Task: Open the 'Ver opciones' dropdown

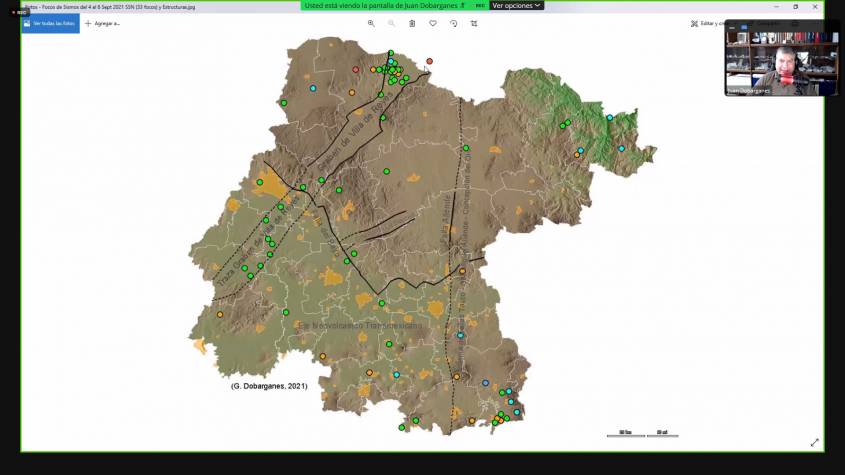Action: [x=517, y=5]
